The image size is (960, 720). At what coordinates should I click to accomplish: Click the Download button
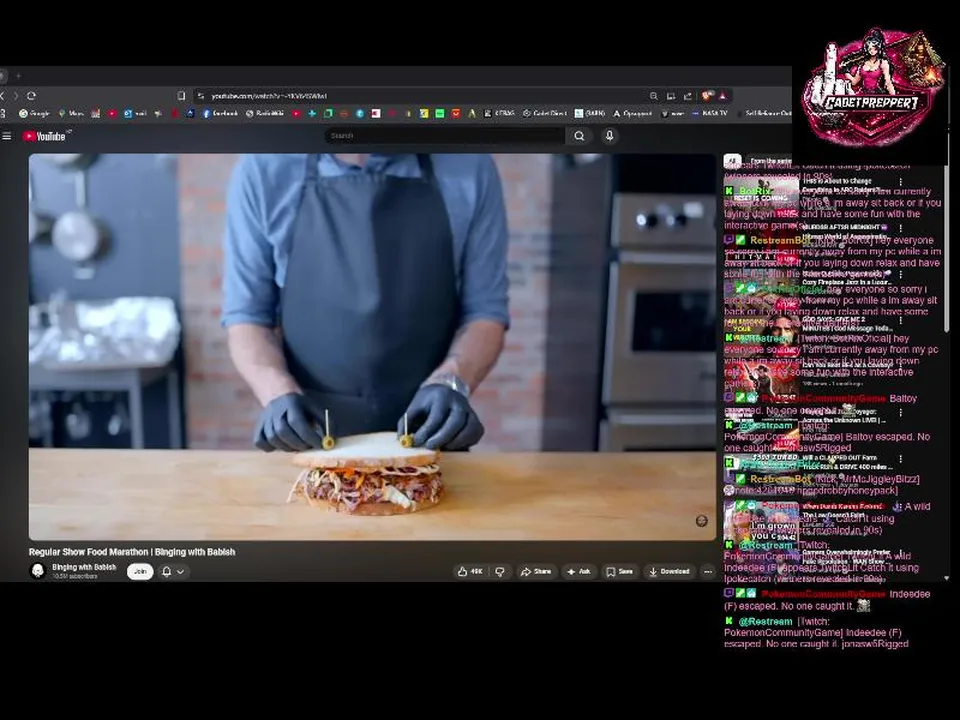(669, 571)
